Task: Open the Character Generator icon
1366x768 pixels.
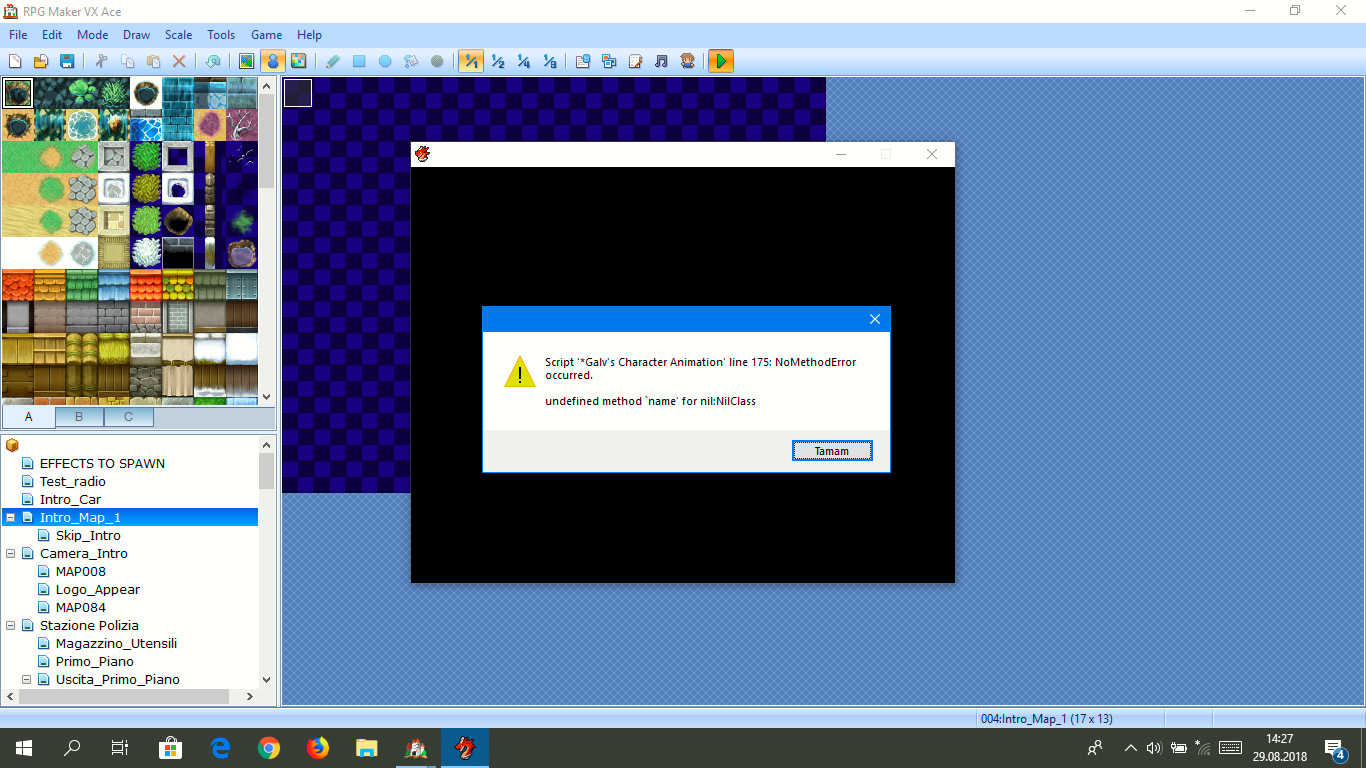Action: [687, 61]
